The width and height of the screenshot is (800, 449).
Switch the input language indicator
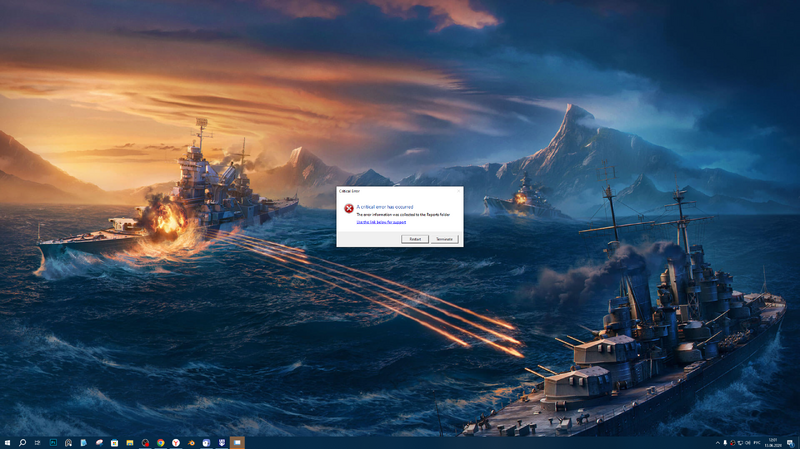pos(757,442)
